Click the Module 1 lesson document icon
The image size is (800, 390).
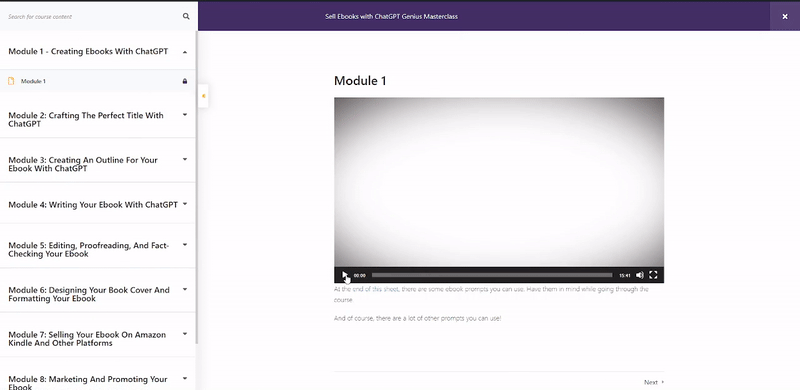point(11,81)
